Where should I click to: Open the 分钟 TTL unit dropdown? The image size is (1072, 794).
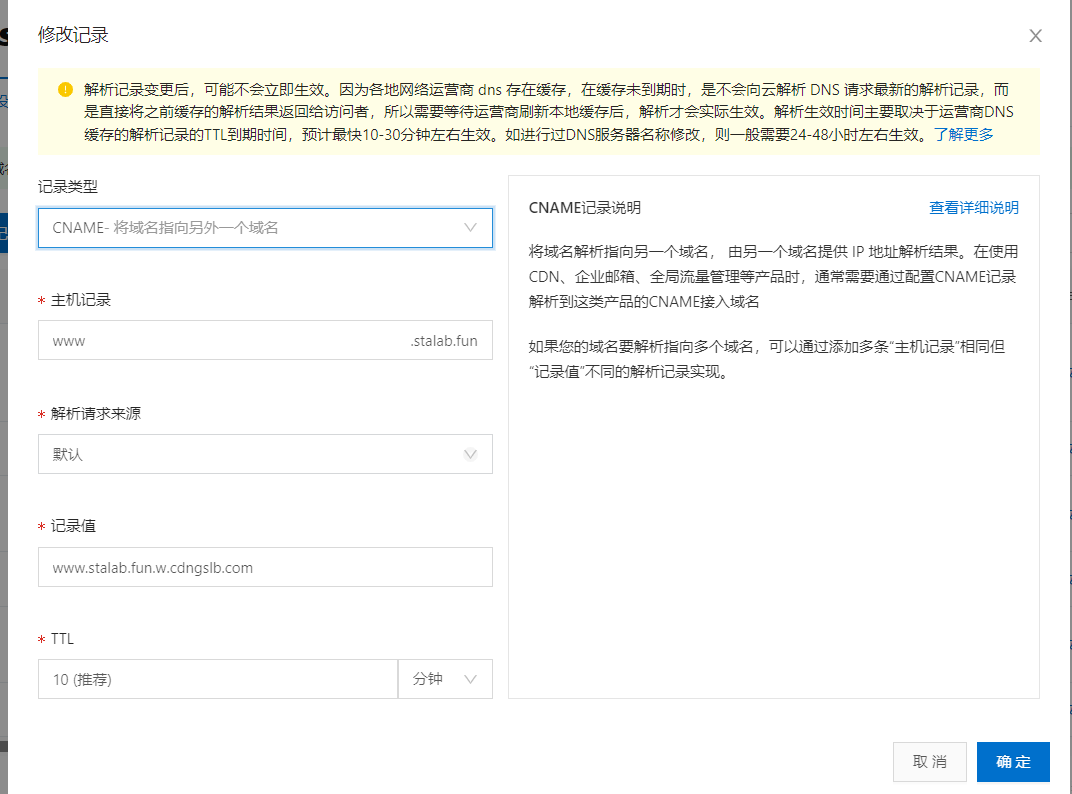click(445, 679)
